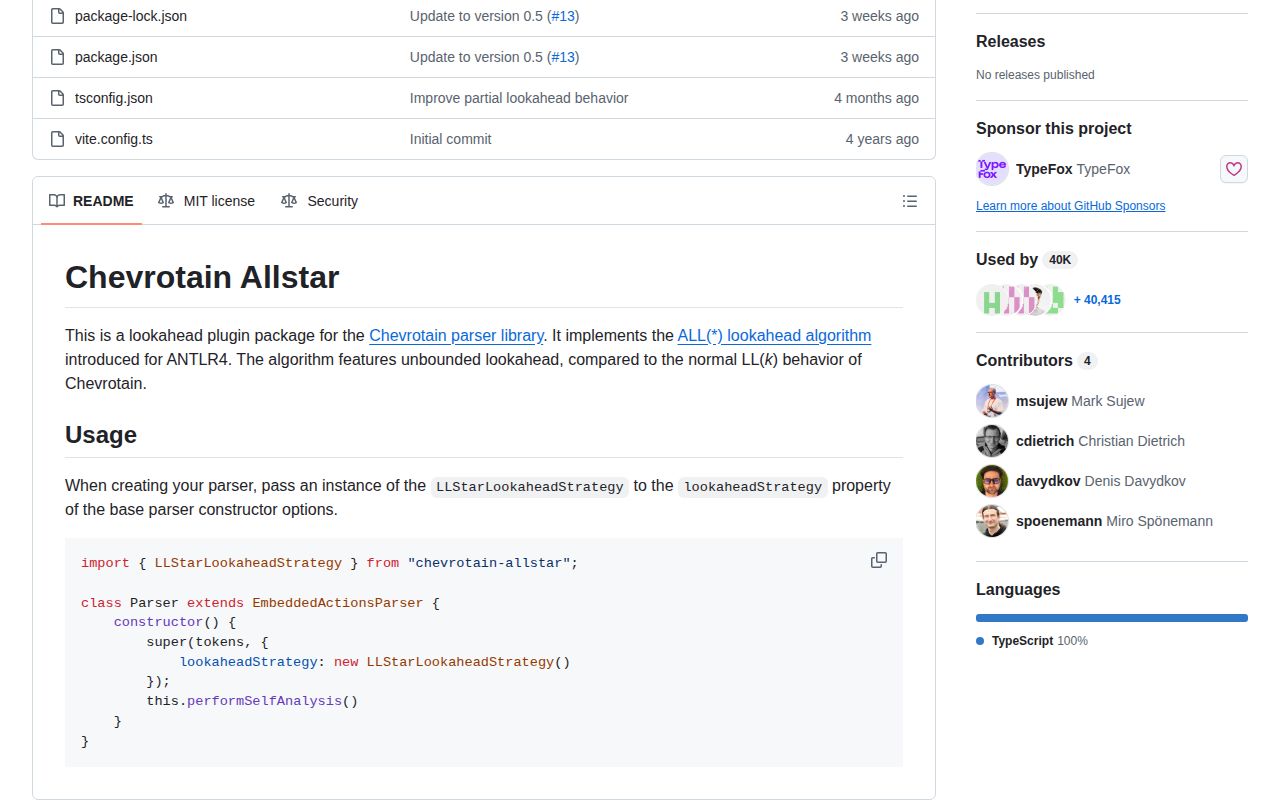Click 'No releases published' text
Viewport: 1280px width, 800px height.
tap(1035, 75)
